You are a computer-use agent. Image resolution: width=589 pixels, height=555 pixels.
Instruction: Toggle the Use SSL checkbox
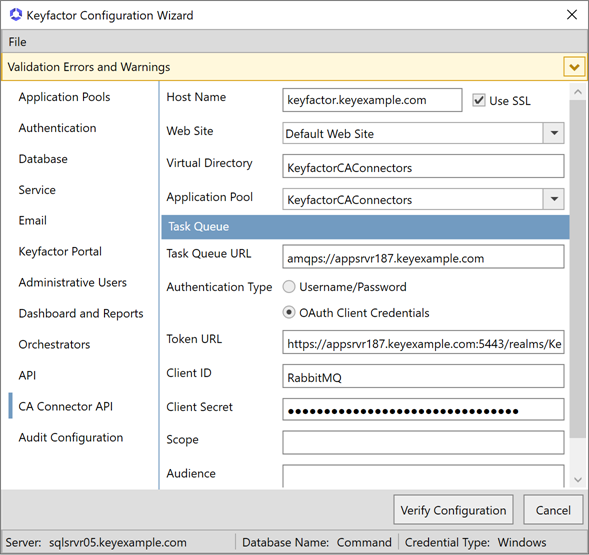coord(479,100)
